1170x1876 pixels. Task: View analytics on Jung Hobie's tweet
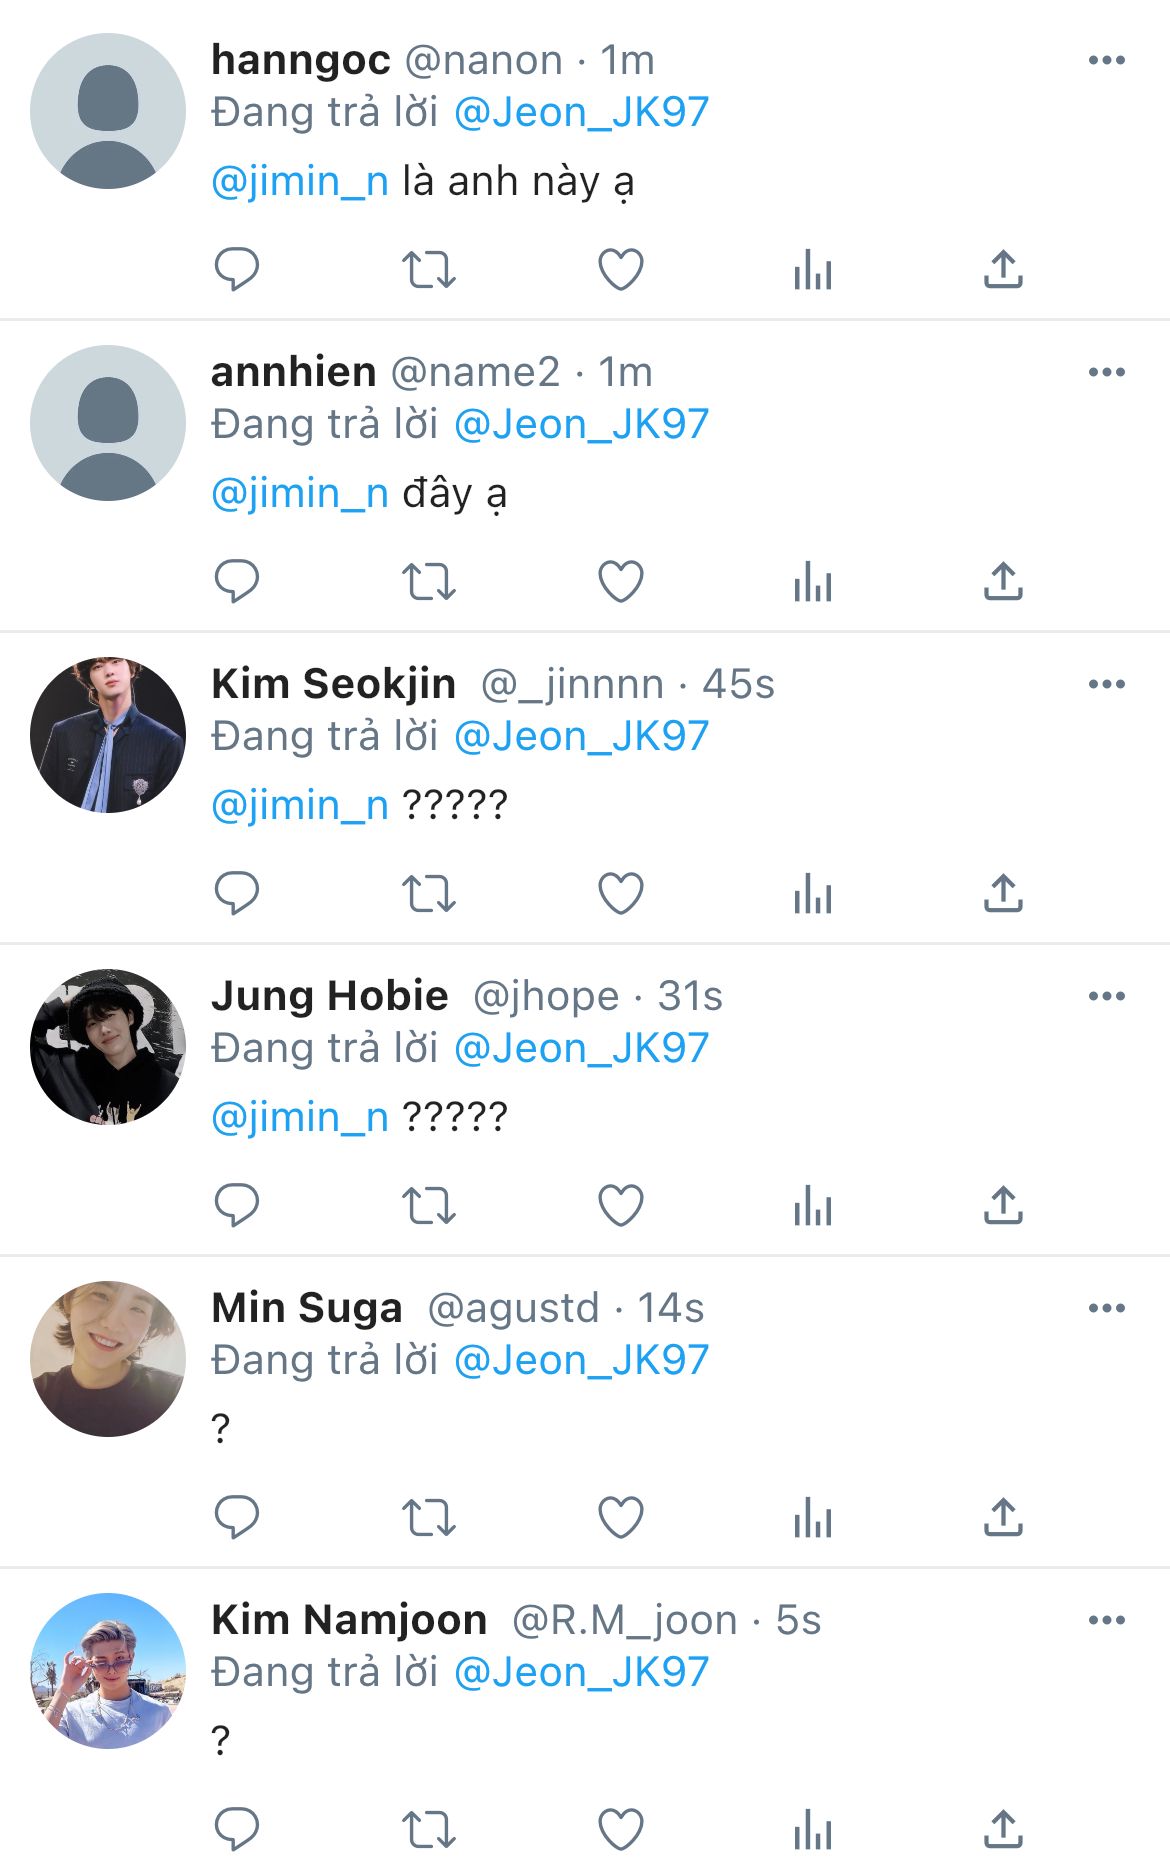(812, 1205)
